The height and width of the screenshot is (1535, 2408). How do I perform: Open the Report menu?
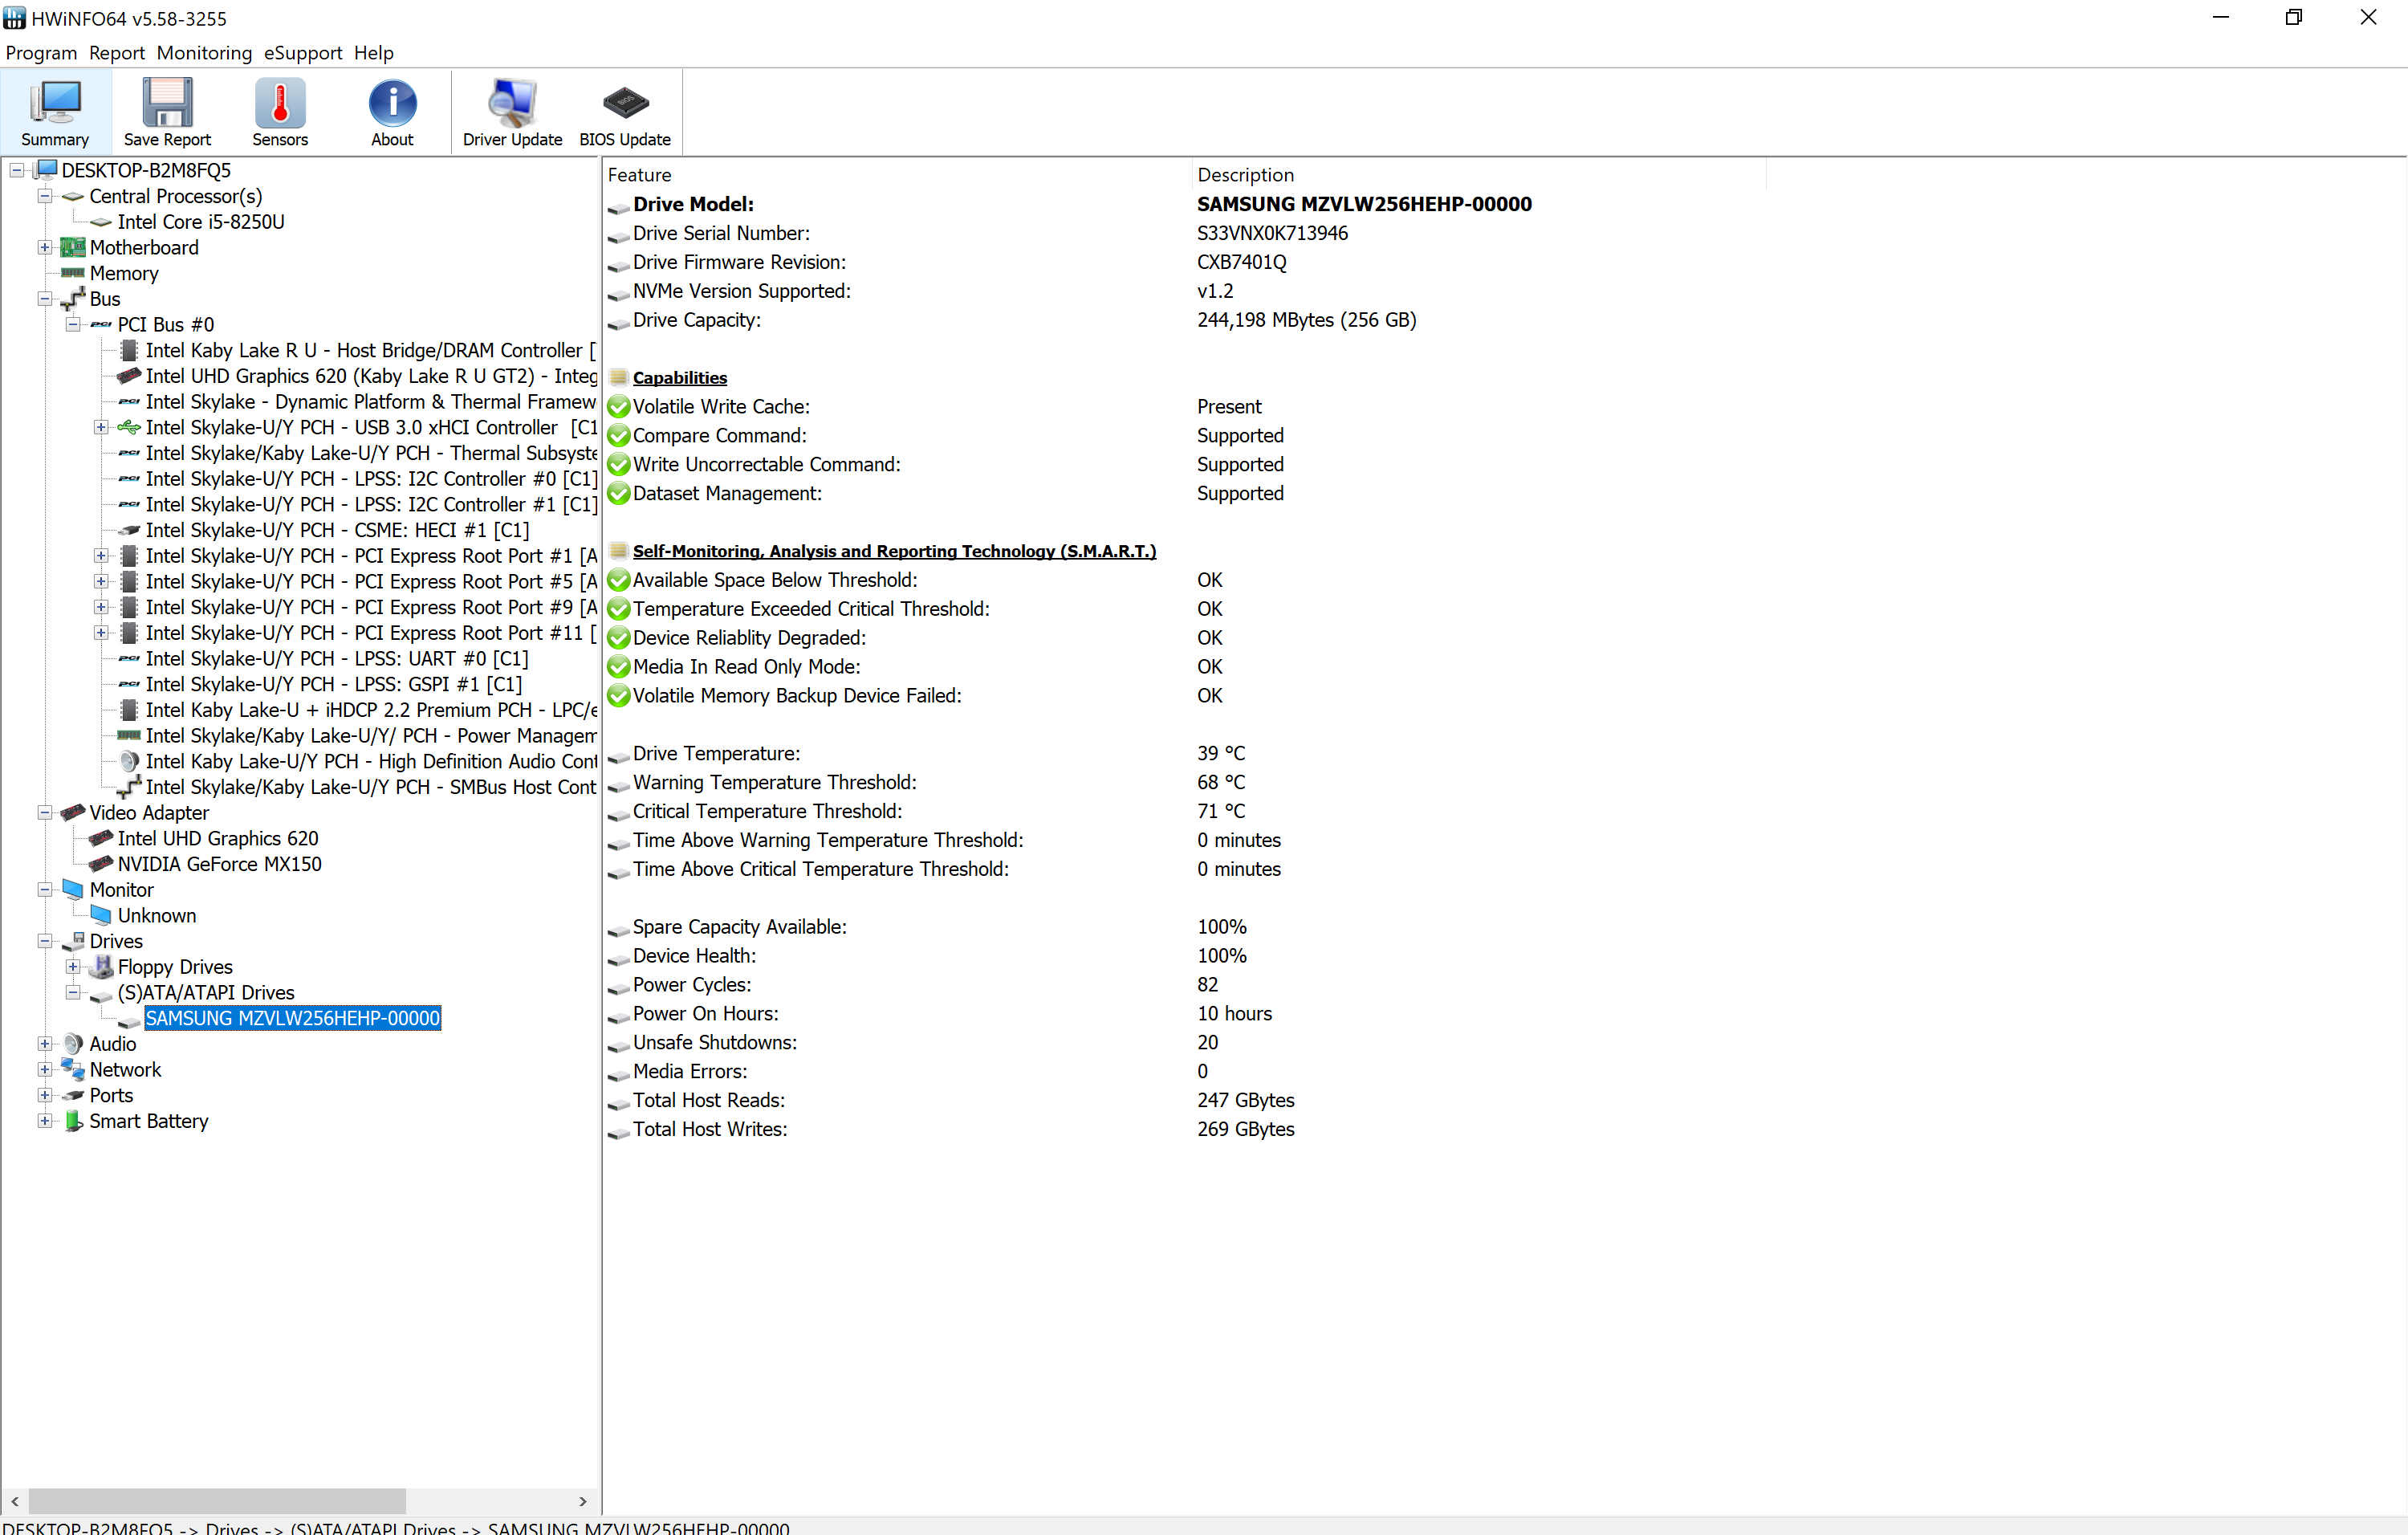point(117,53)
